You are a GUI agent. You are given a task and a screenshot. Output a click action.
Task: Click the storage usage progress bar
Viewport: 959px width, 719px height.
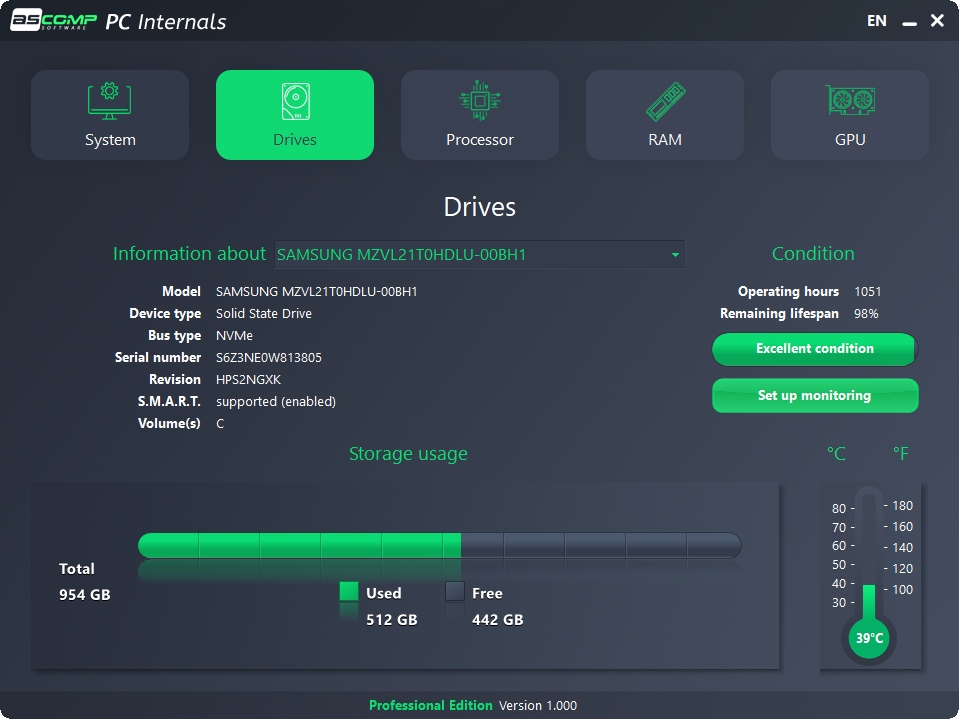(440, 545)
